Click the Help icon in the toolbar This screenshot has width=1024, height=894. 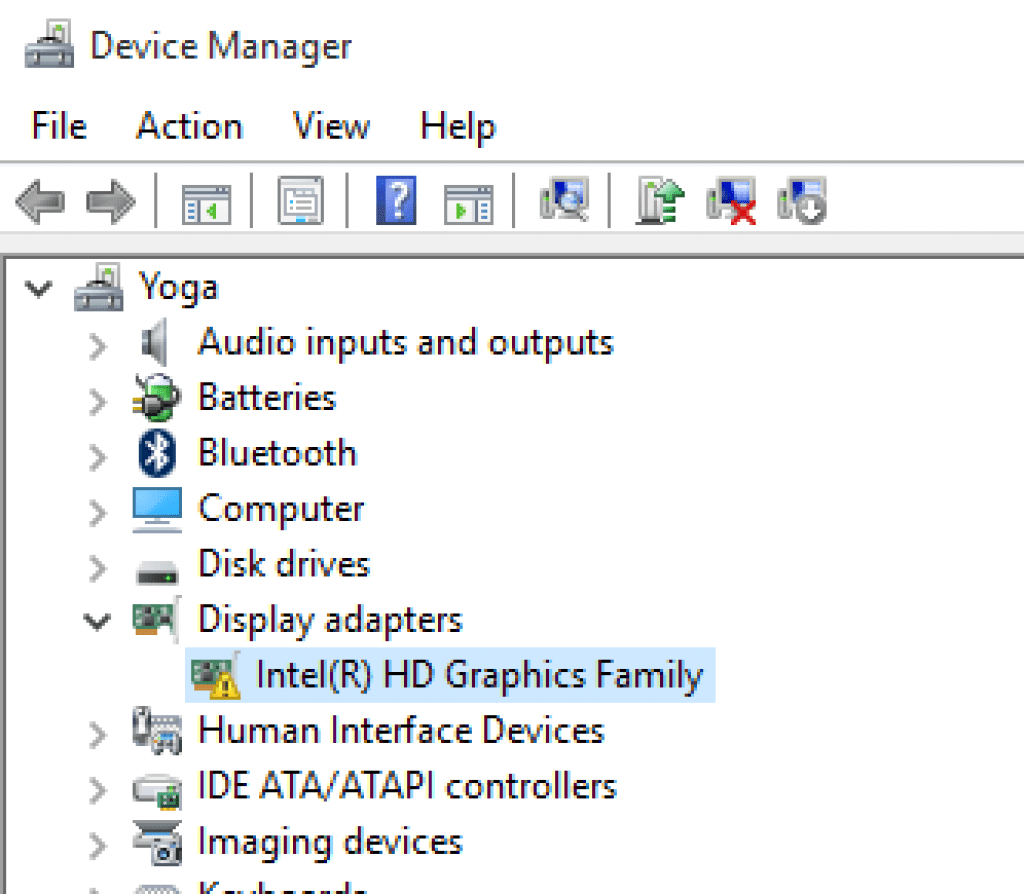click(x=395, y=200)
